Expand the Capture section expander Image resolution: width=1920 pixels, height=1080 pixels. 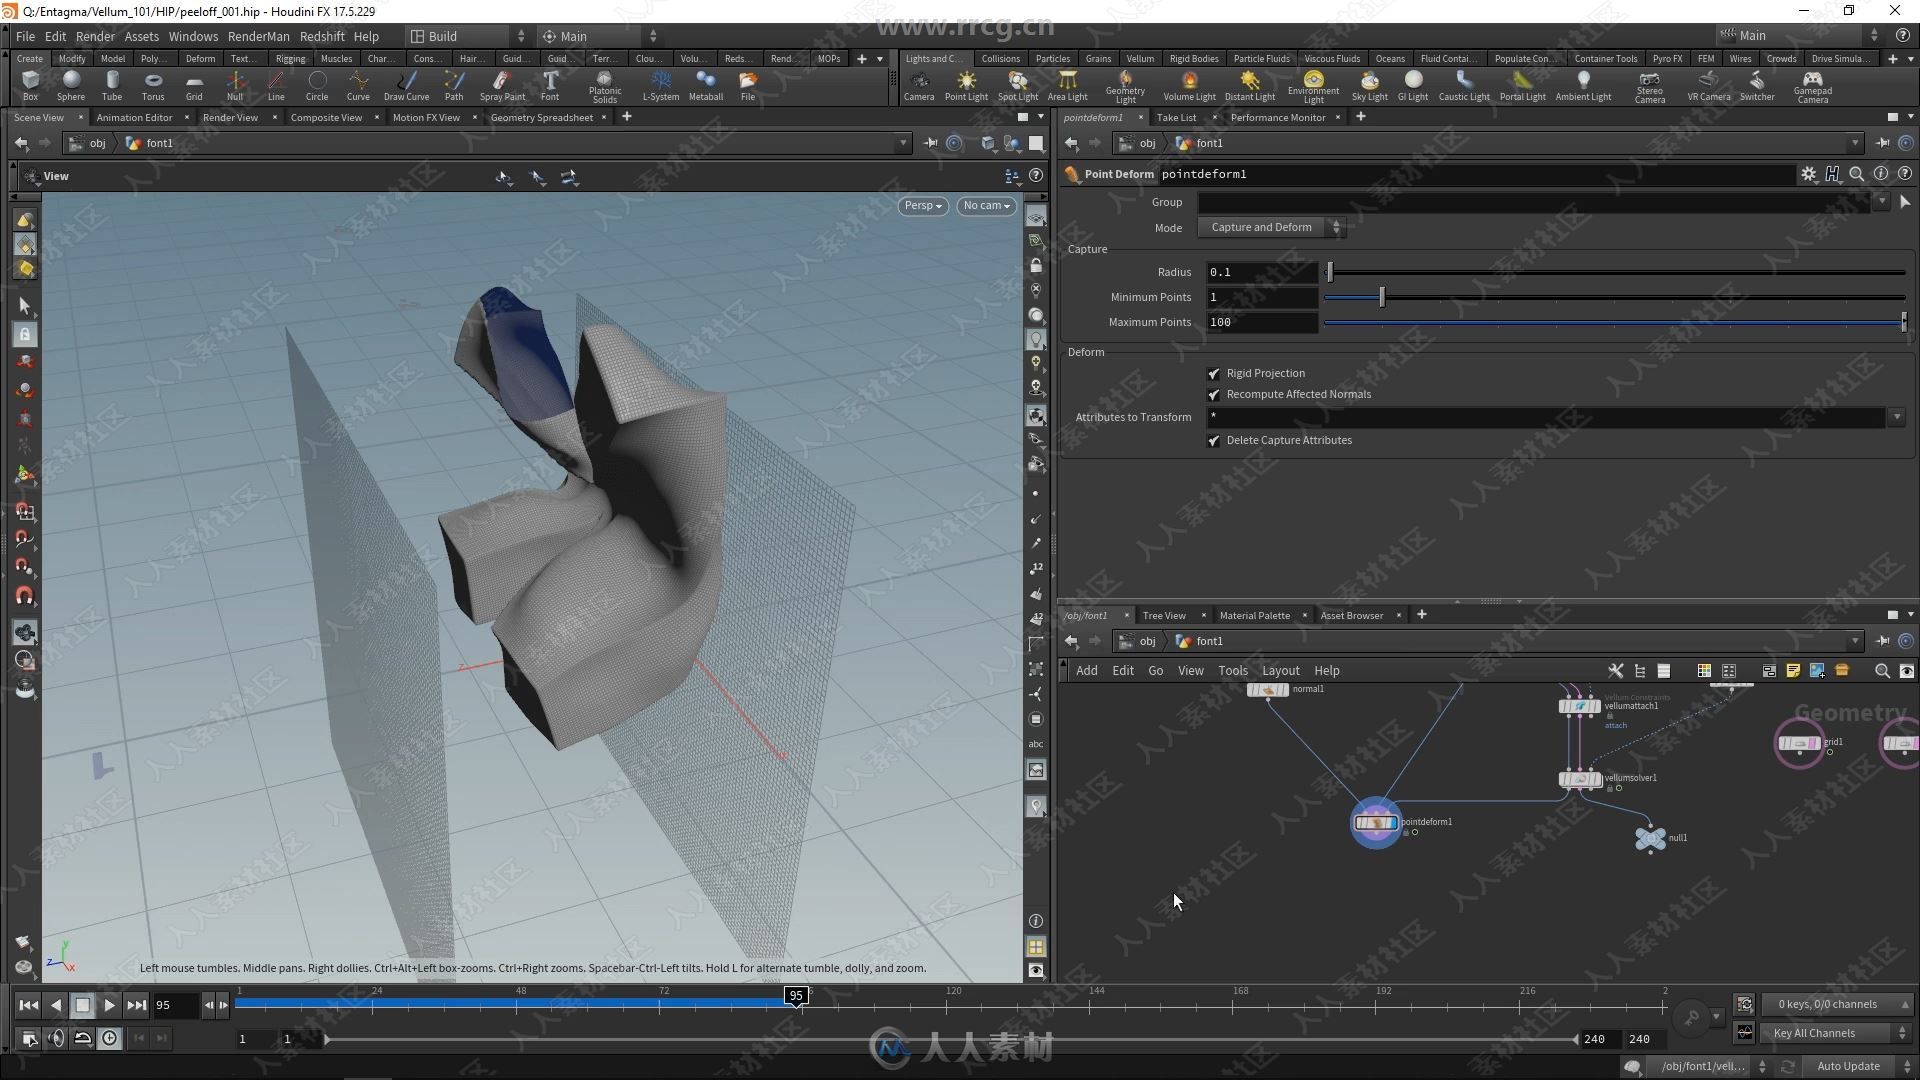tap(1087, 248)
